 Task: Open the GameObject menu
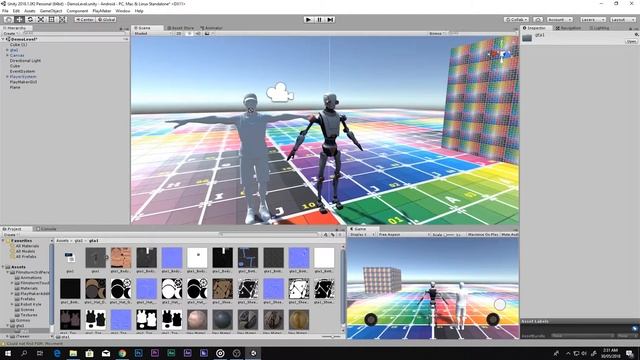[x=51, y=11]
